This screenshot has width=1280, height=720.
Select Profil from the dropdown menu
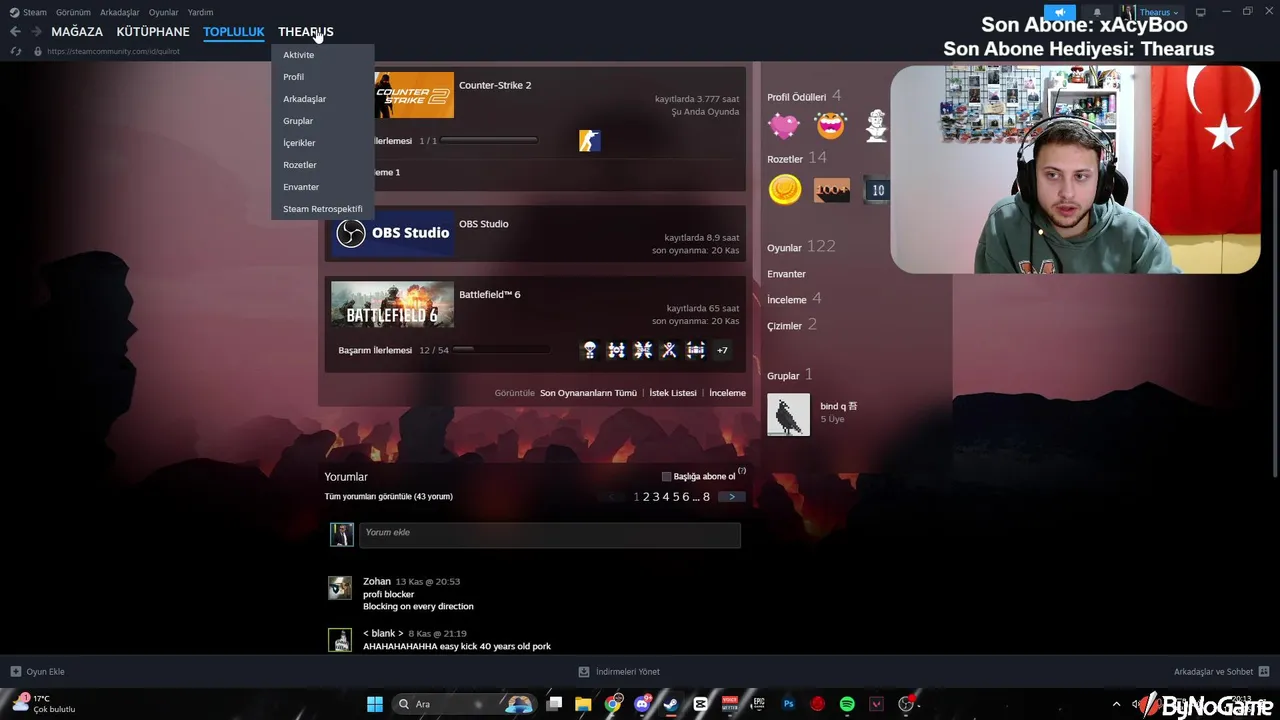coord(293,77)
